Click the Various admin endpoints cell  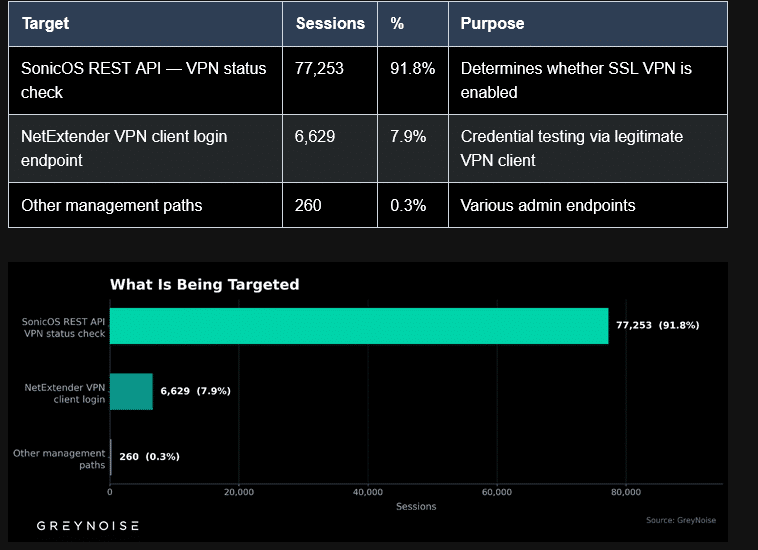(547, 205)
